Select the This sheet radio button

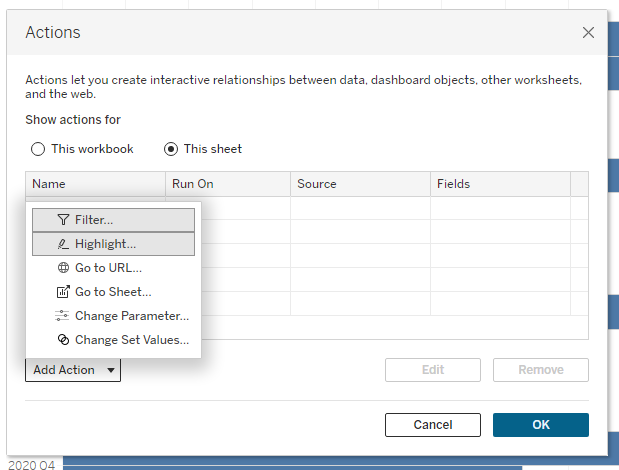pos(171,149)
